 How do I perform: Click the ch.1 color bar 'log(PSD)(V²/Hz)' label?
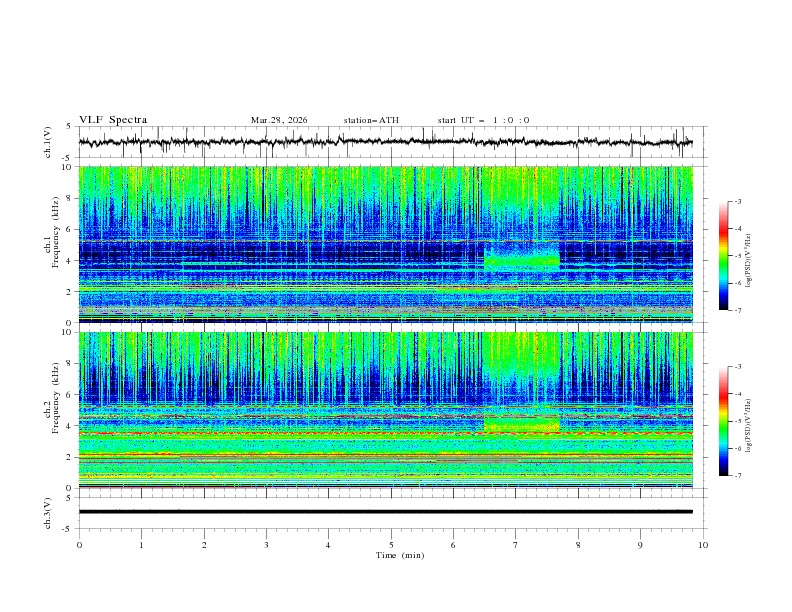[749, 261]
